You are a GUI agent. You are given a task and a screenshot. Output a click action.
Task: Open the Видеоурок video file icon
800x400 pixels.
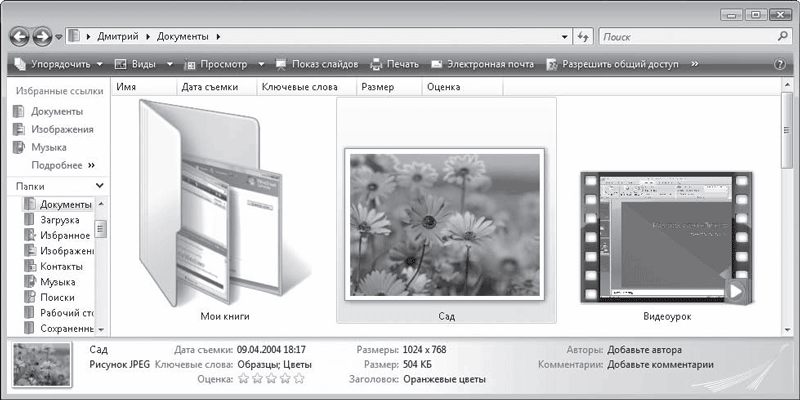click(664, 235)
